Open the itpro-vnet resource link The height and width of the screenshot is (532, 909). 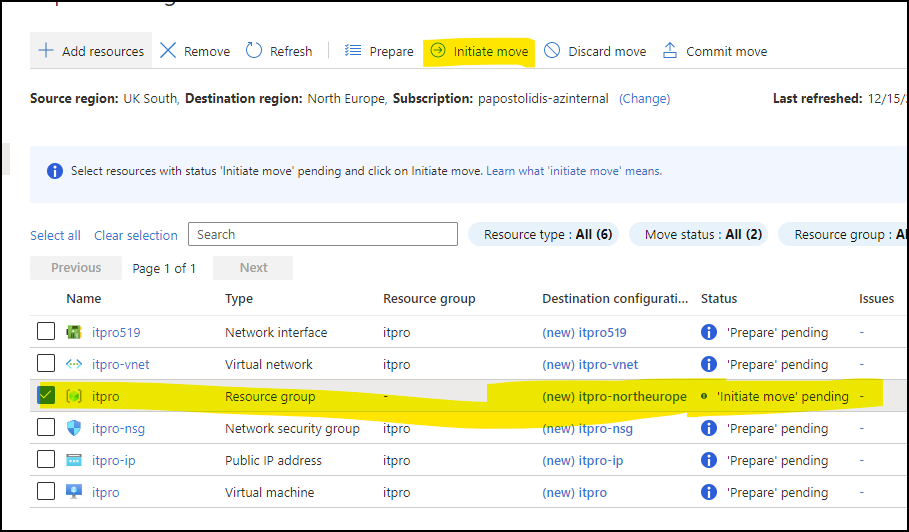tap(120, 364)
